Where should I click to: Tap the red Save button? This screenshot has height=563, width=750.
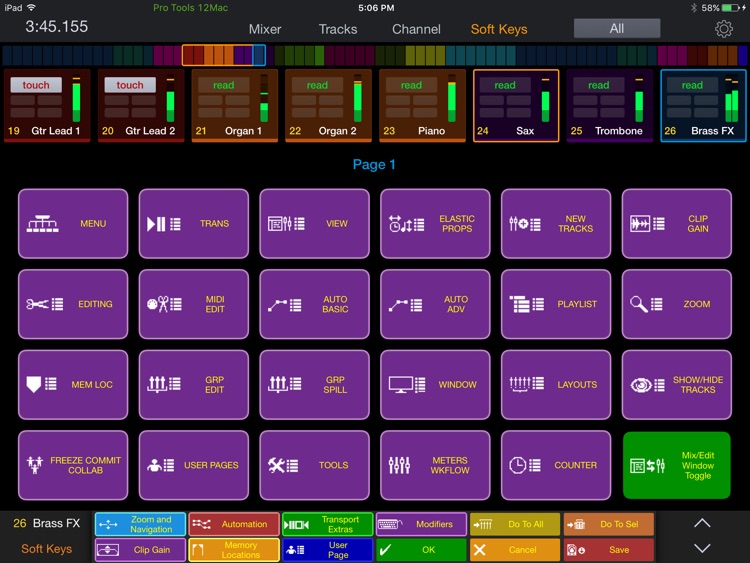tap(609, 550)
